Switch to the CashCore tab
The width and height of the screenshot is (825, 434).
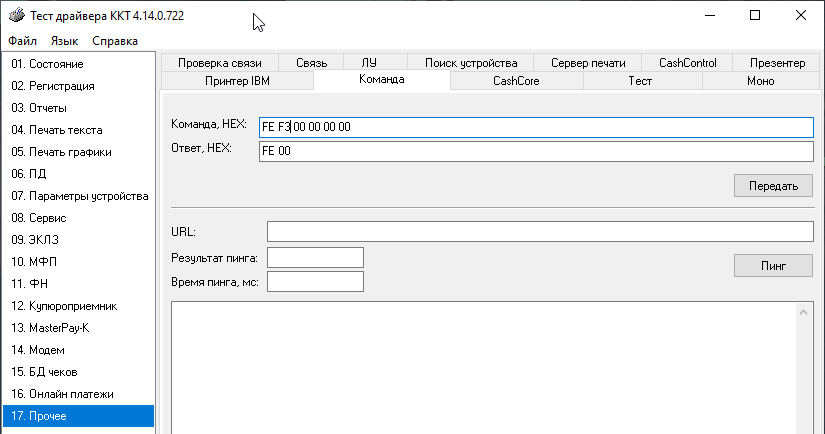point(516,81)
